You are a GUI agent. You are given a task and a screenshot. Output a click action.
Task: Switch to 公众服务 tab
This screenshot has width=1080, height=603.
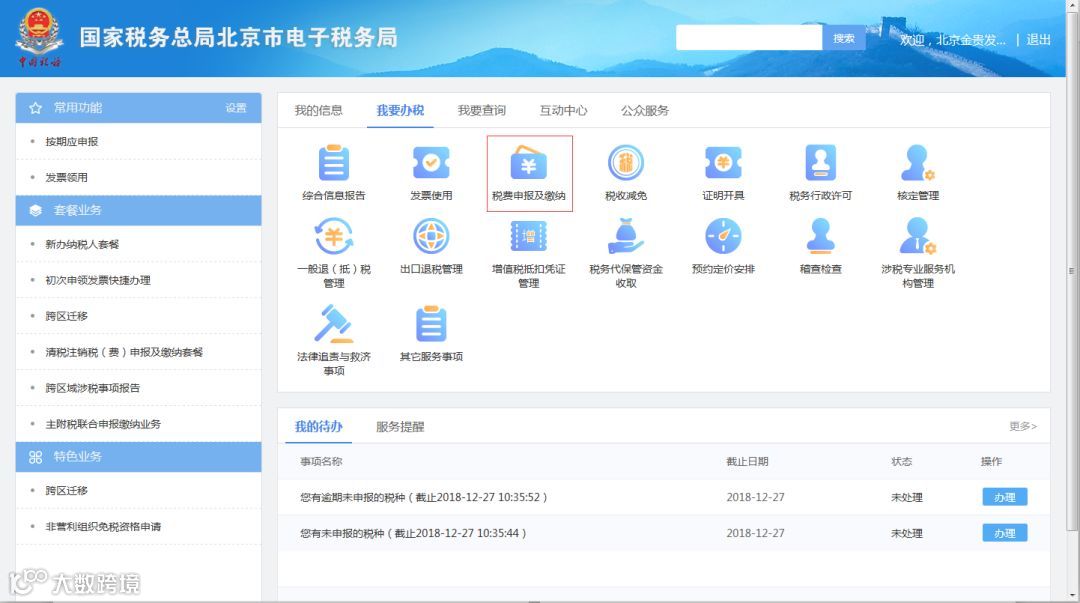pos(645,110)
